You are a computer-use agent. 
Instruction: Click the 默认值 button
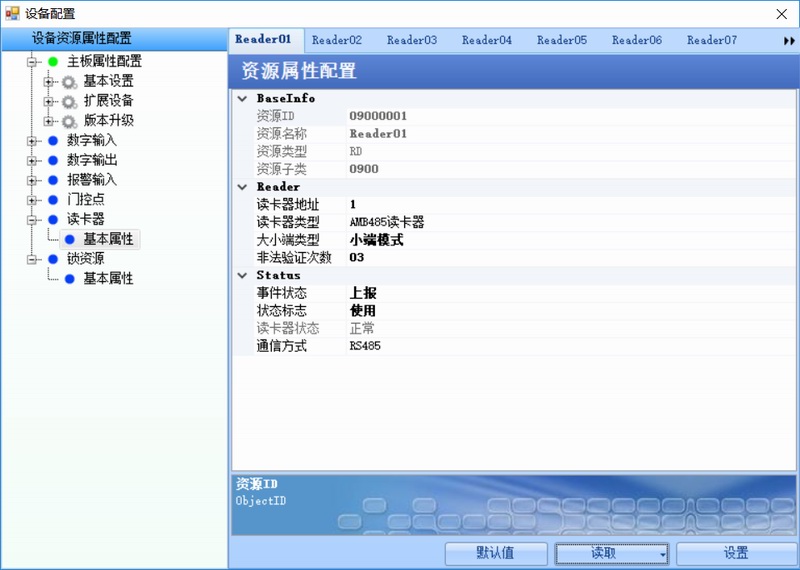click(496, 553)
